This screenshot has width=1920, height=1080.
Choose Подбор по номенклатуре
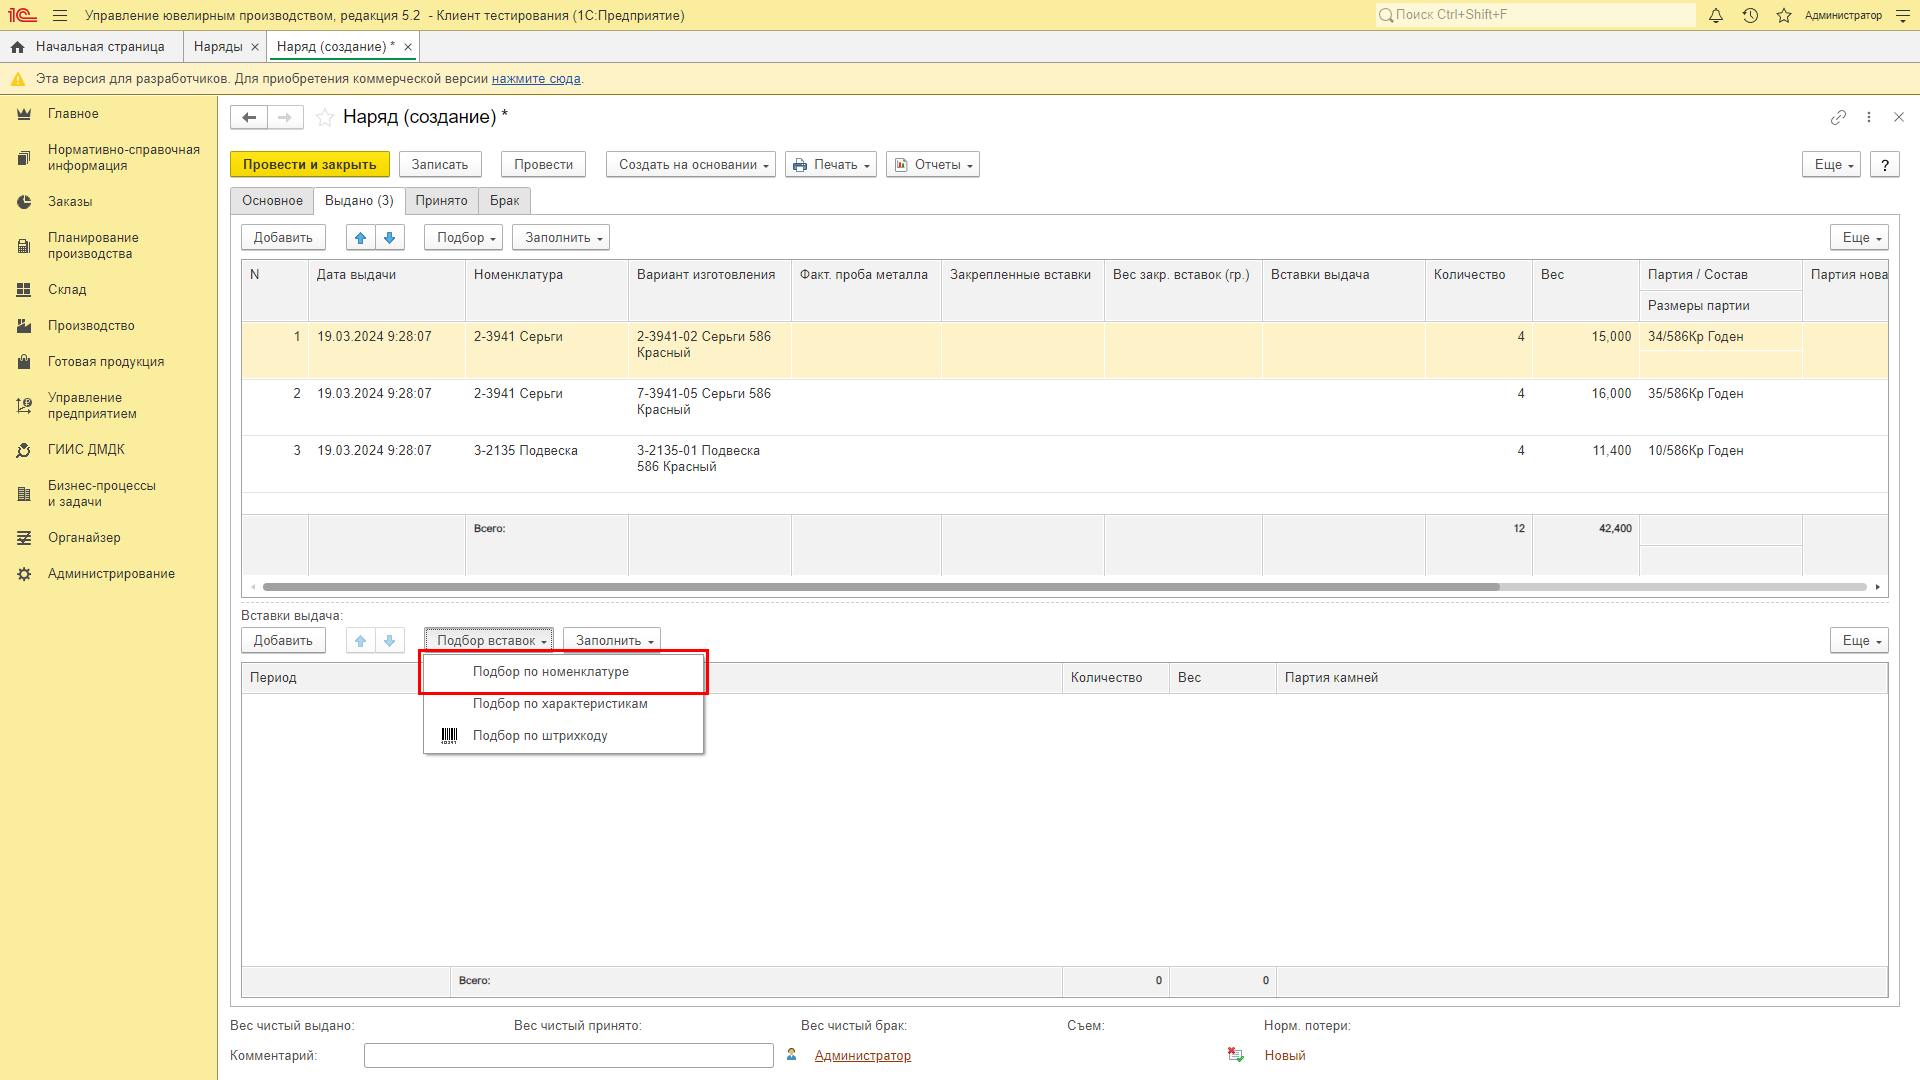(564, 672)
